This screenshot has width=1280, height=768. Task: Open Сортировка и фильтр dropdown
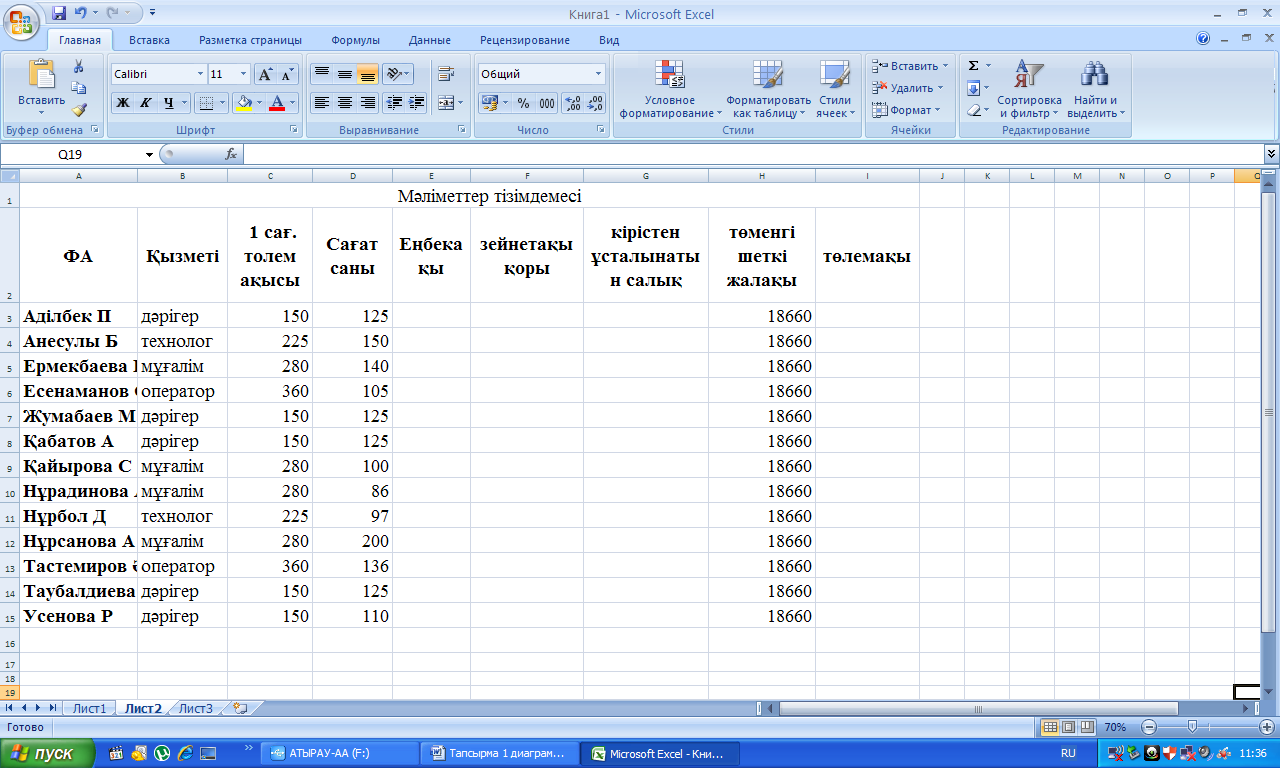(1029, 88)
